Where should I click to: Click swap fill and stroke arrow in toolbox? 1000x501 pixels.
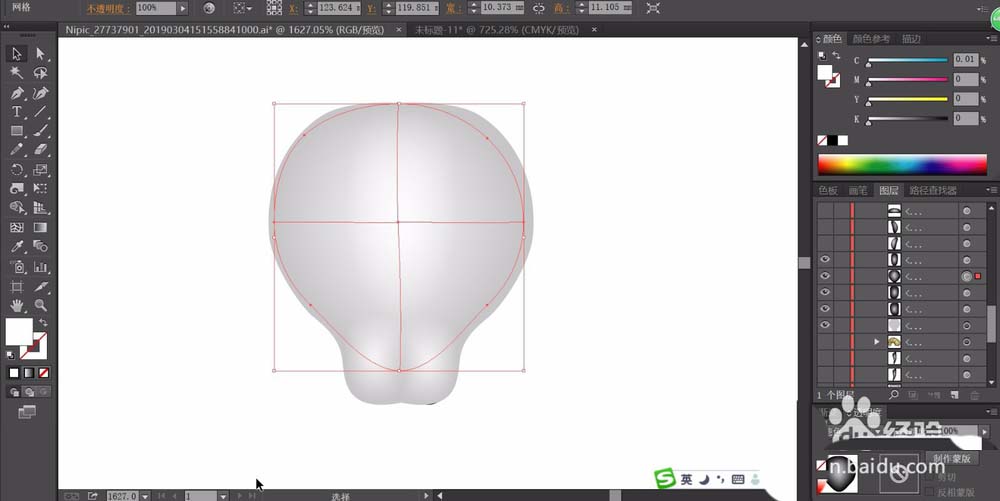[x=43, y=323]
